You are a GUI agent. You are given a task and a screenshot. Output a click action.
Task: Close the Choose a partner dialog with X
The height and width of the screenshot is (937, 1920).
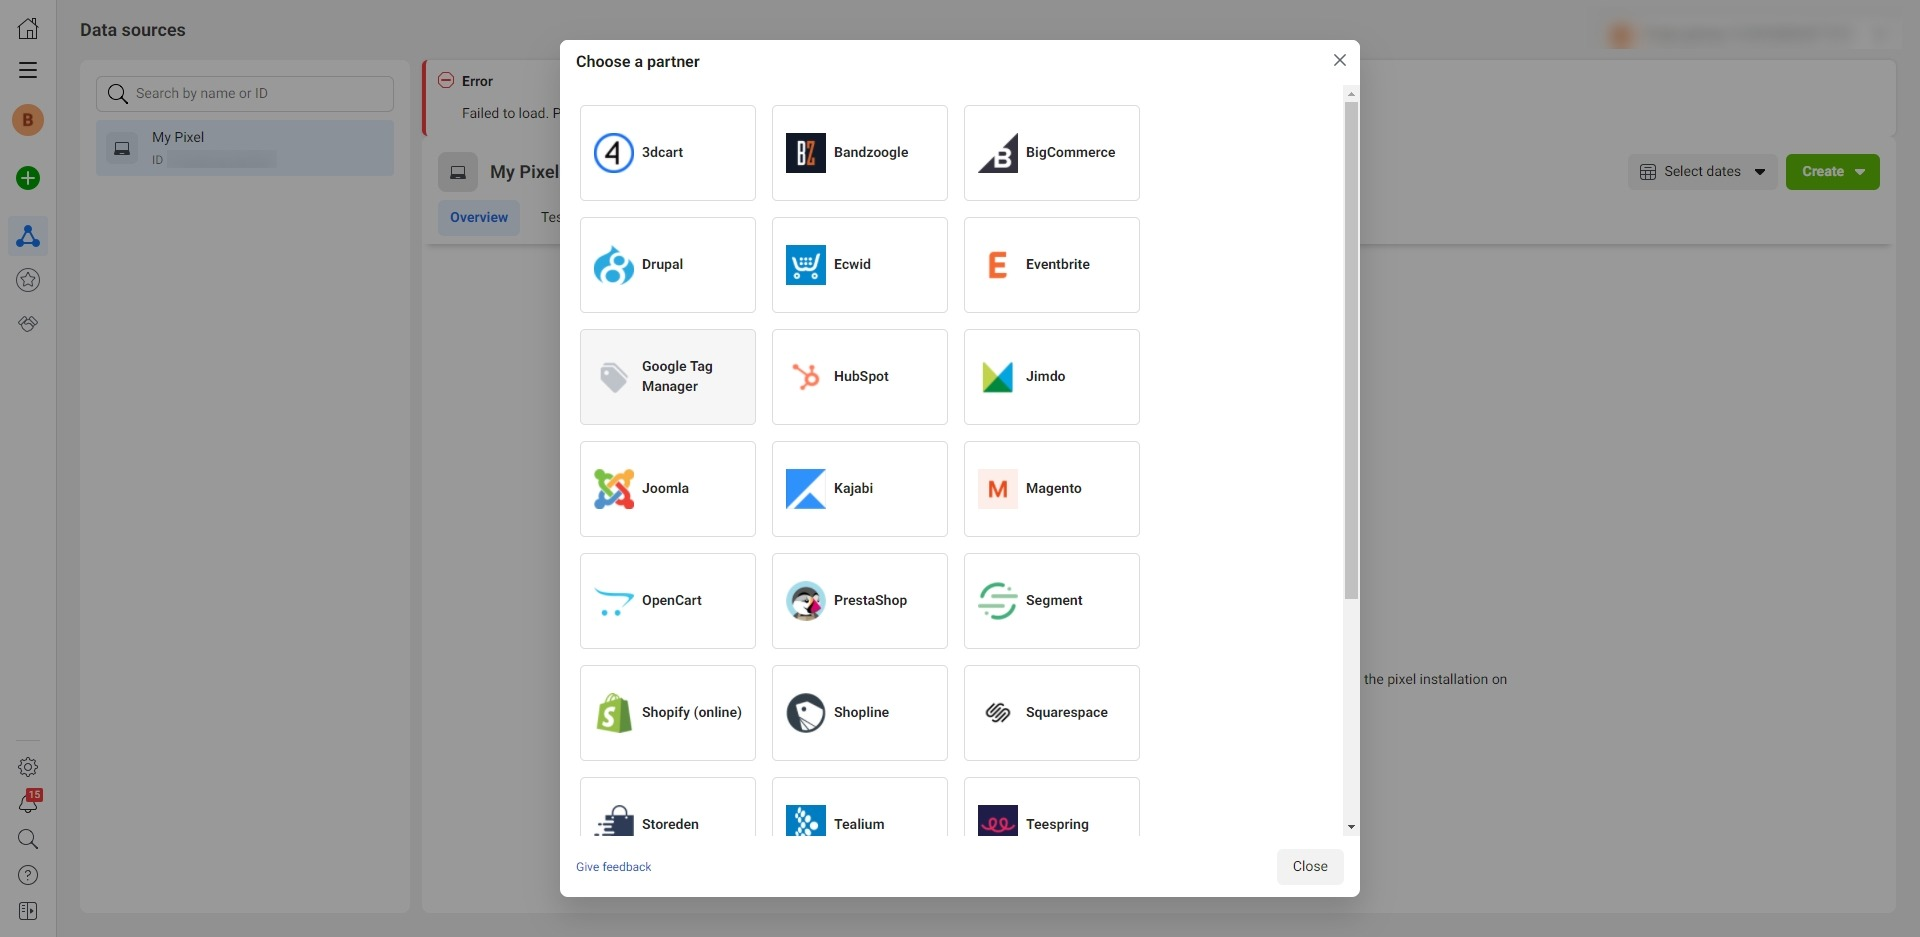[1340, 60]
